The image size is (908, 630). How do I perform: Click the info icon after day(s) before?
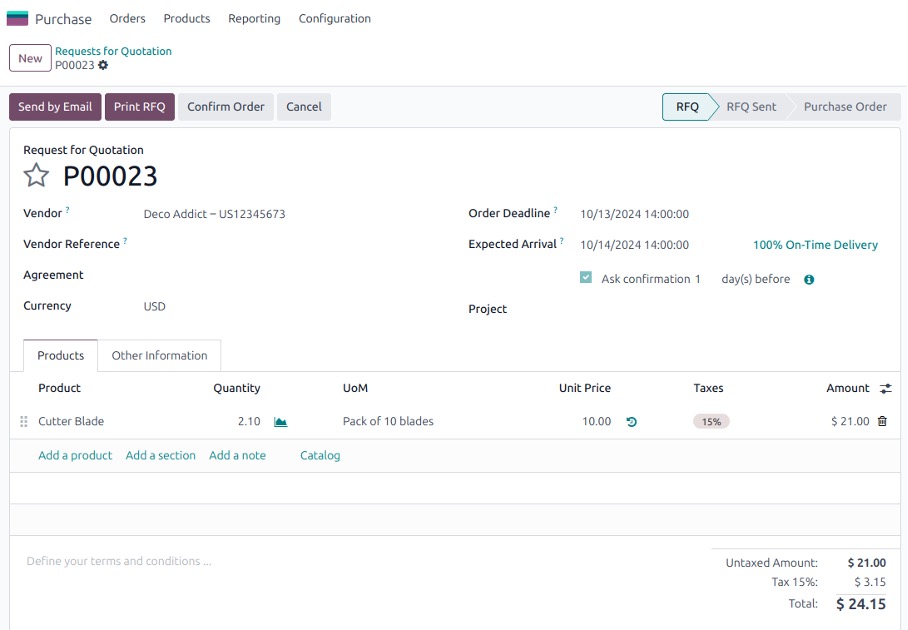(x=809, y=280)
